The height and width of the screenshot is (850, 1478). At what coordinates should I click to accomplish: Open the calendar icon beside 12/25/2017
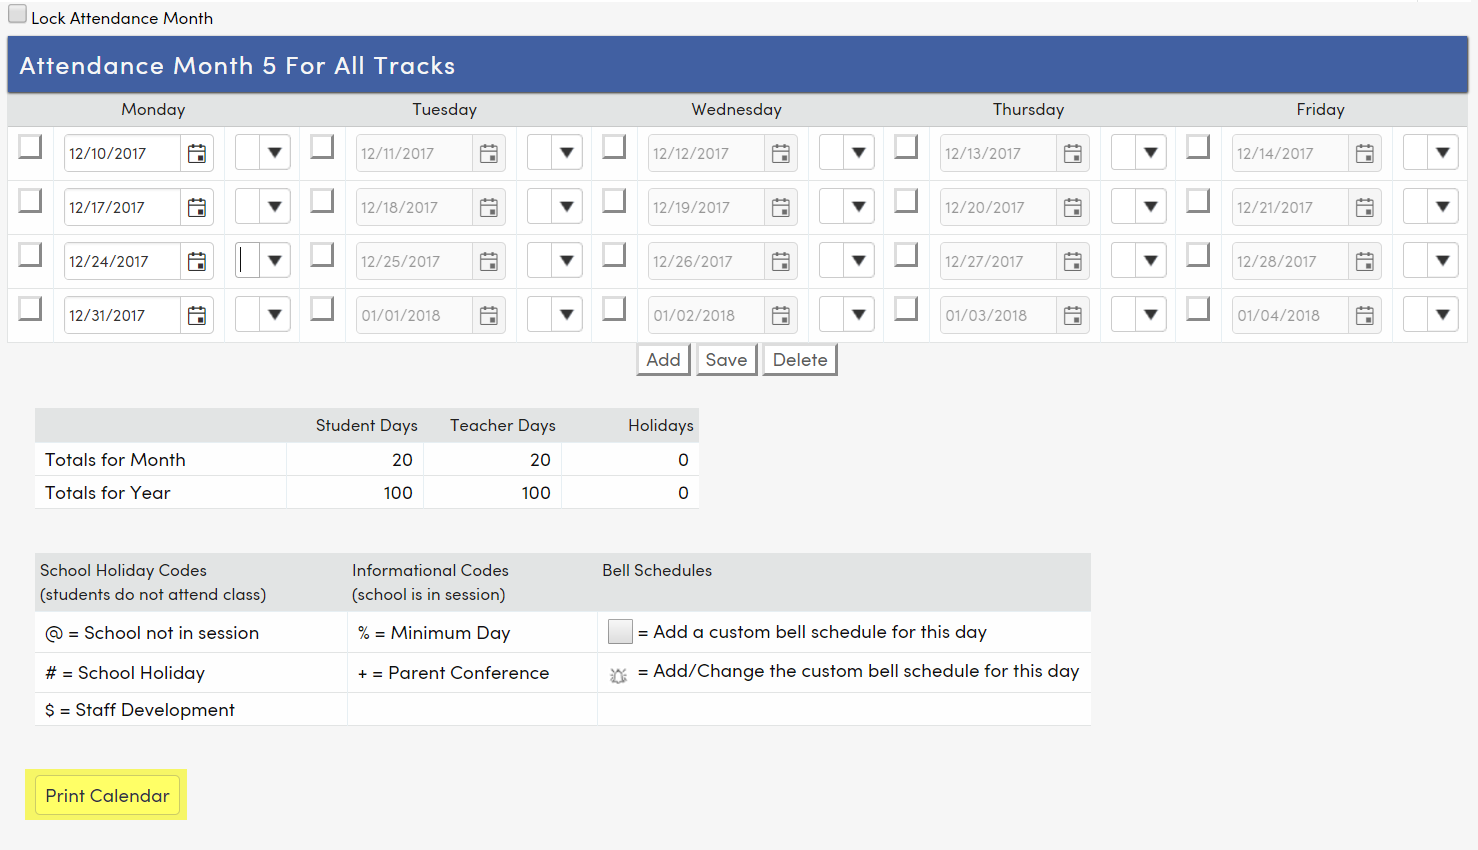[x=489, y=260]
